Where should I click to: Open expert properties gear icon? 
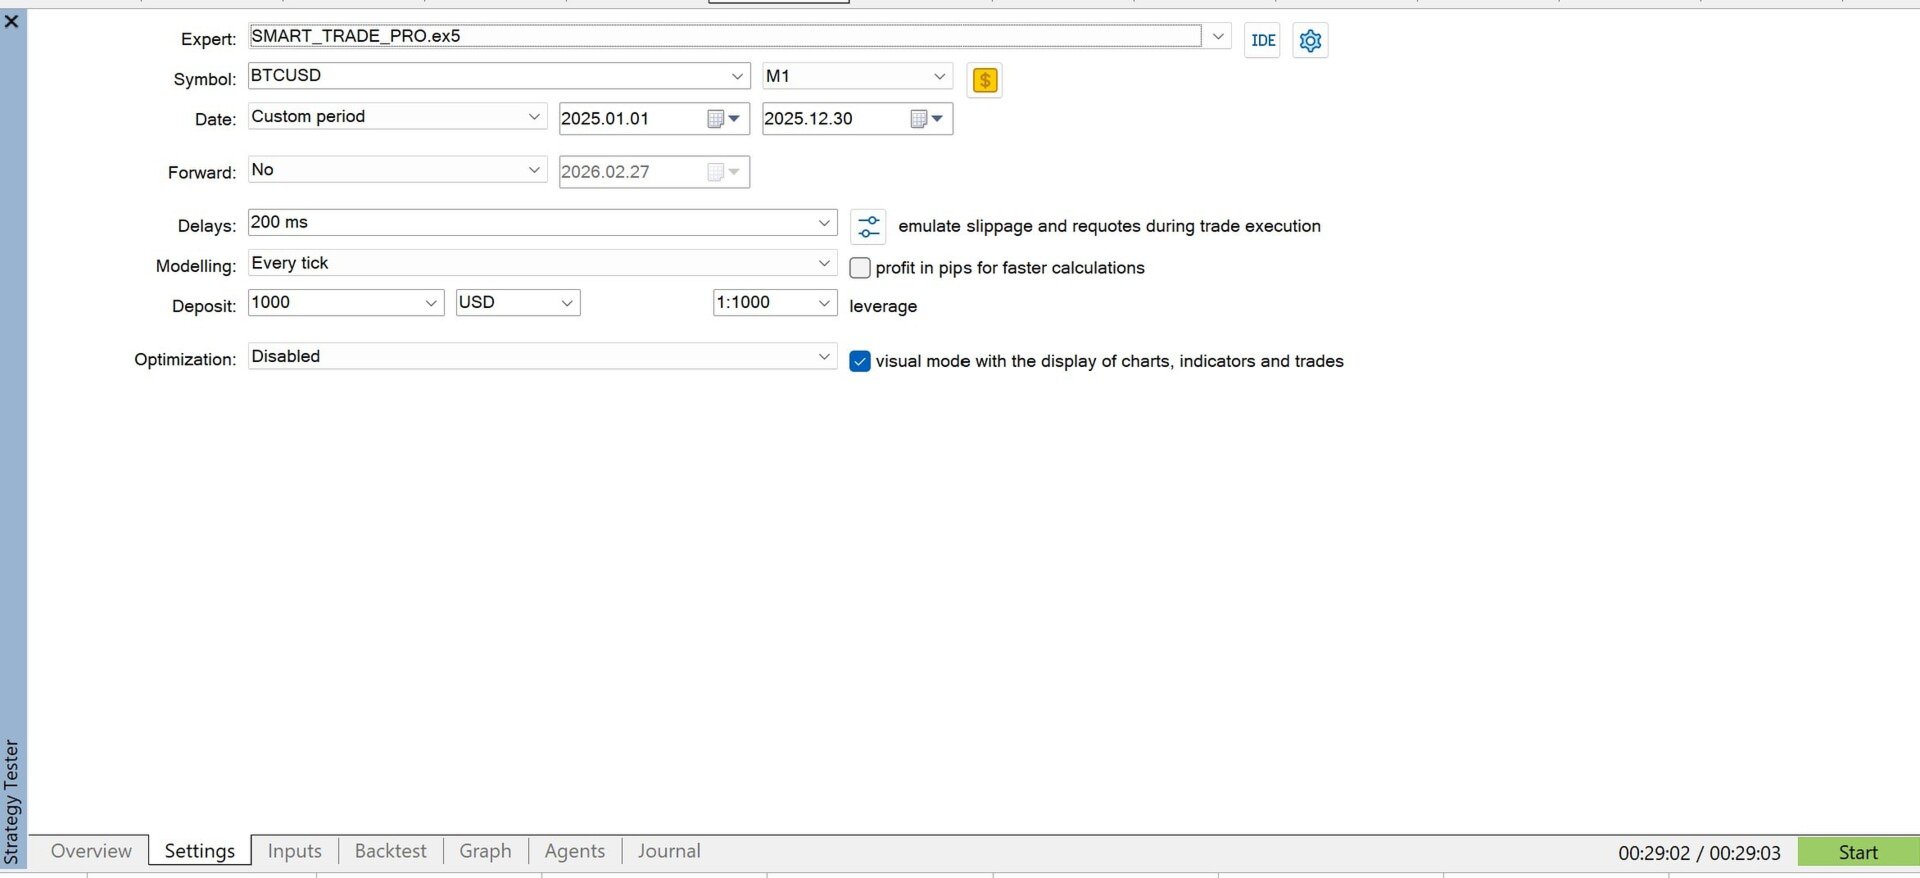[x=1310, y=40]
